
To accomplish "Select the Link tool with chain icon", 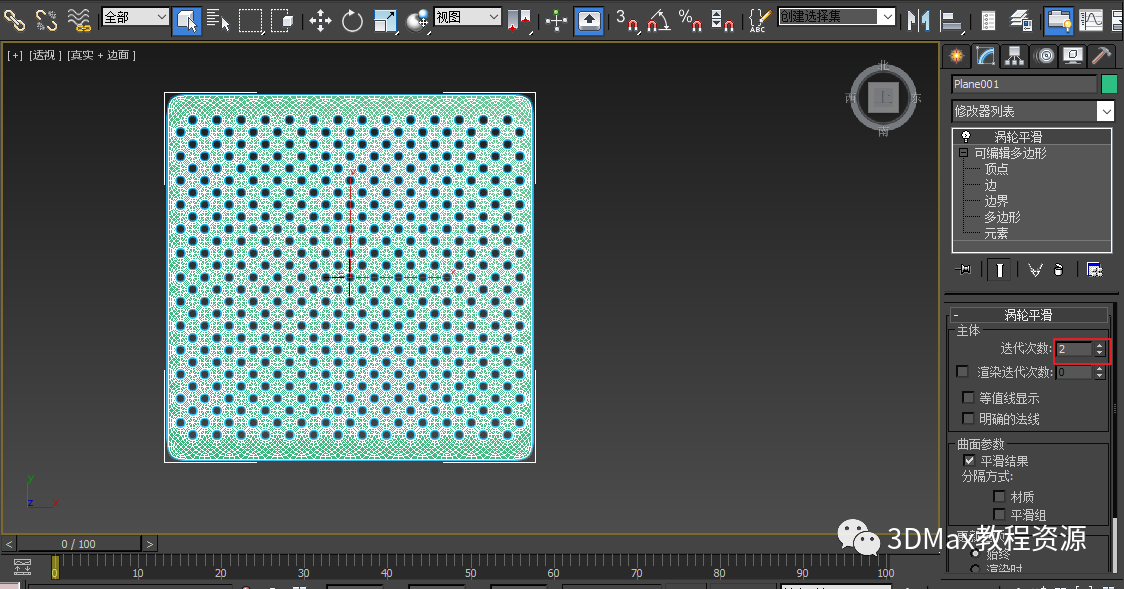I will point(14,19).
